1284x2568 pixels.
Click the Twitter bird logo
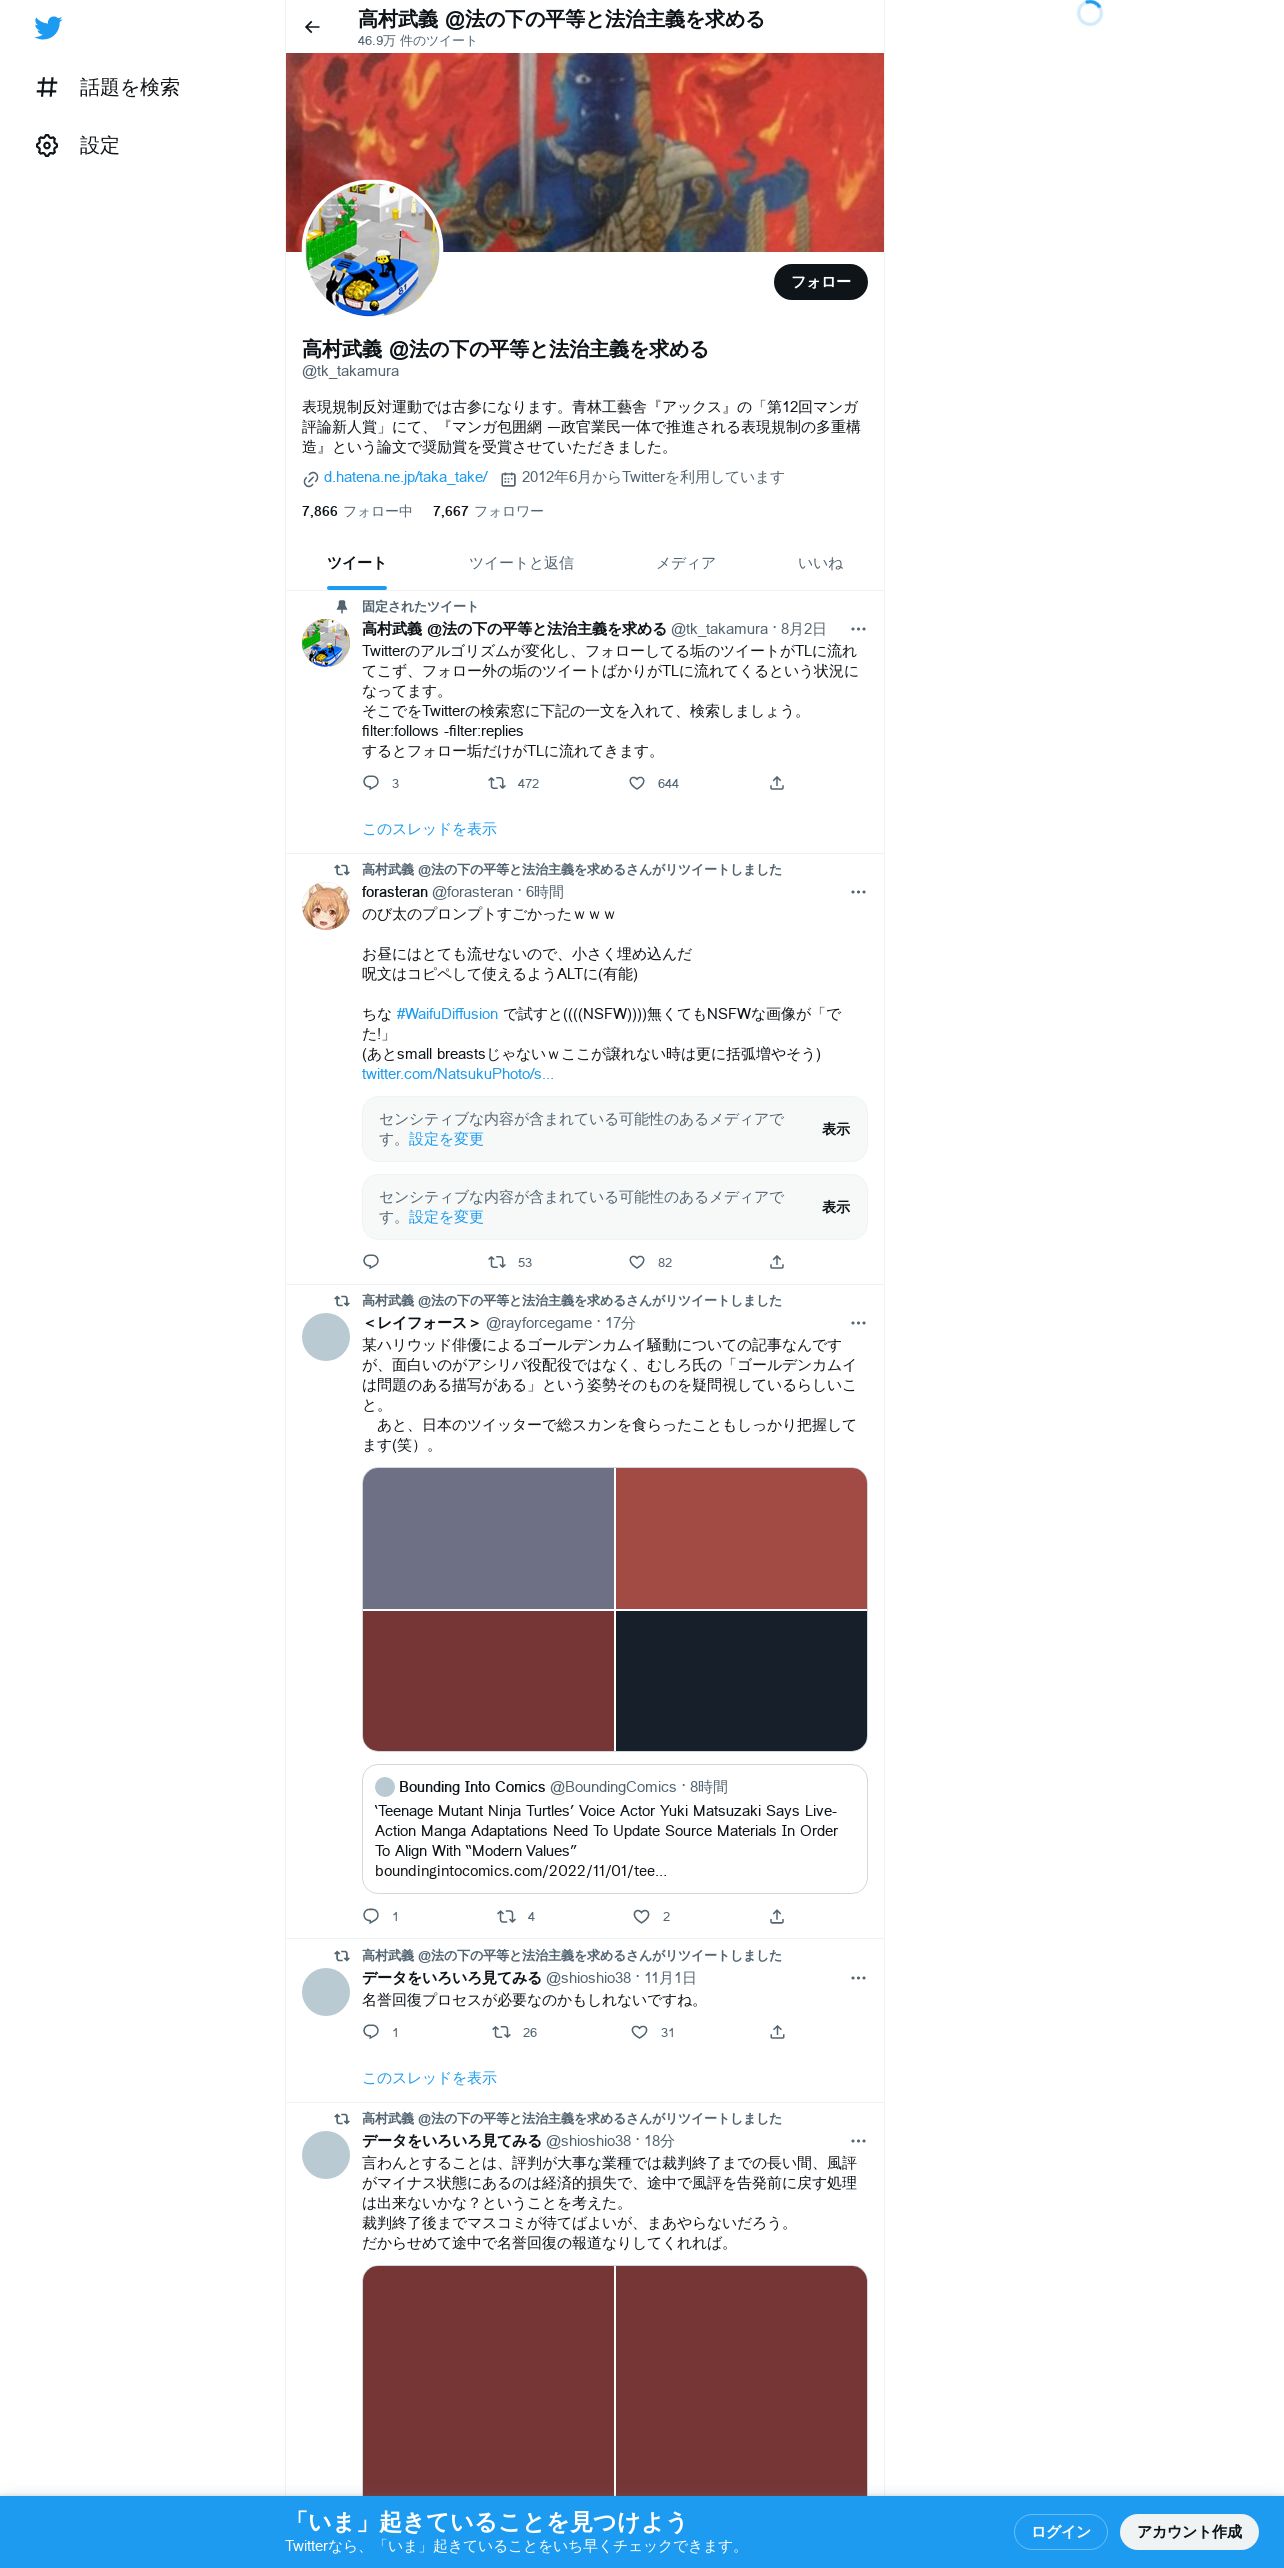click(x=48, y=28)
